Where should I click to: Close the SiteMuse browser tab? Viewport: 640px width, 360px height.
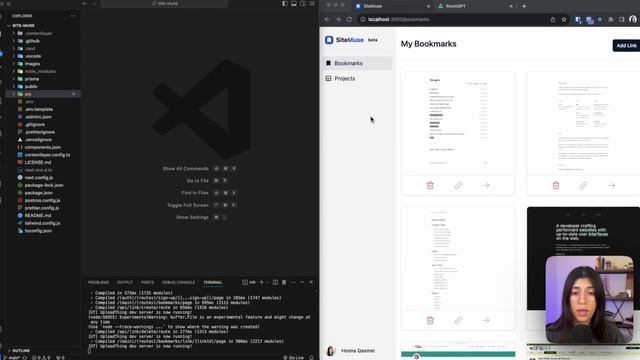point(428,6)
